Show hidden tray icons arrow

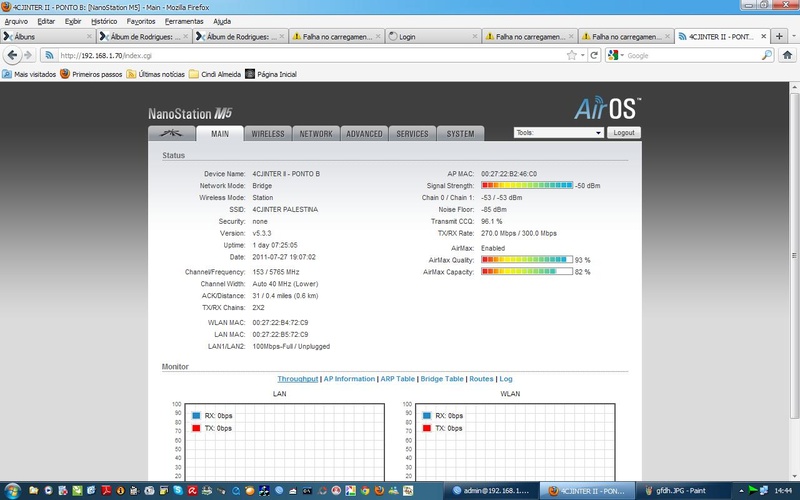pos(741,491)
